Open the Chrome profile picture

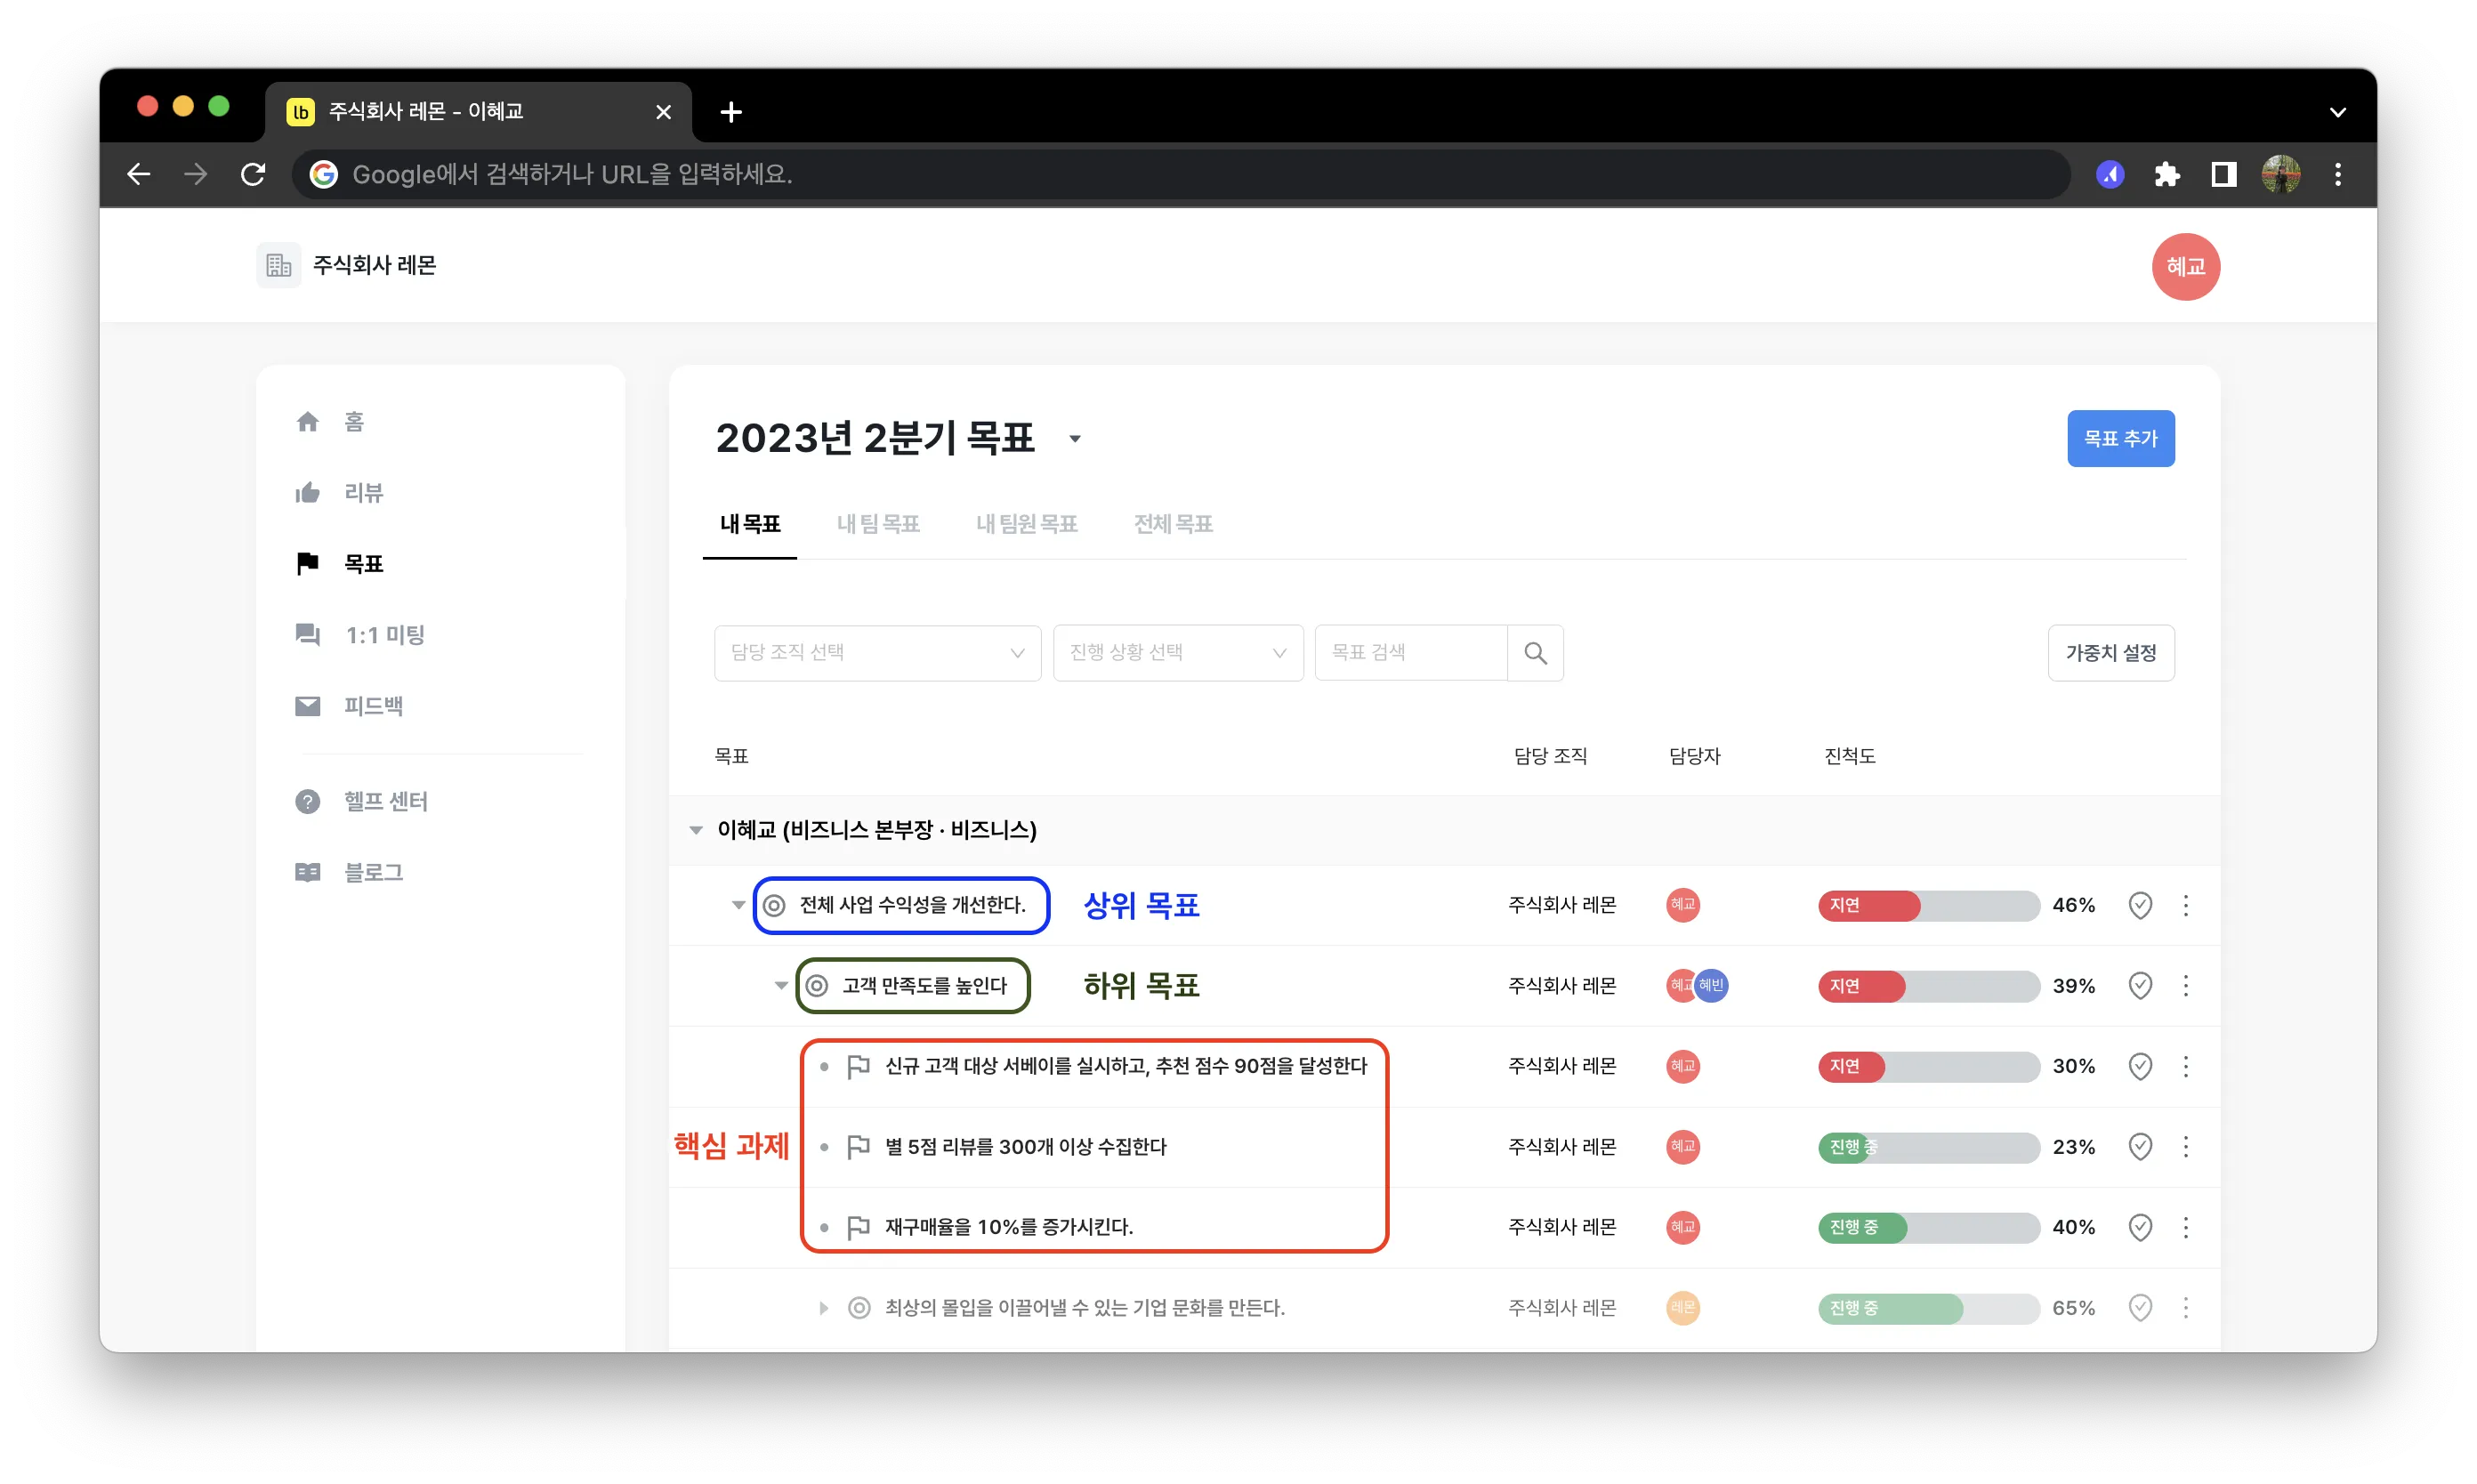tap(2280, 174)
